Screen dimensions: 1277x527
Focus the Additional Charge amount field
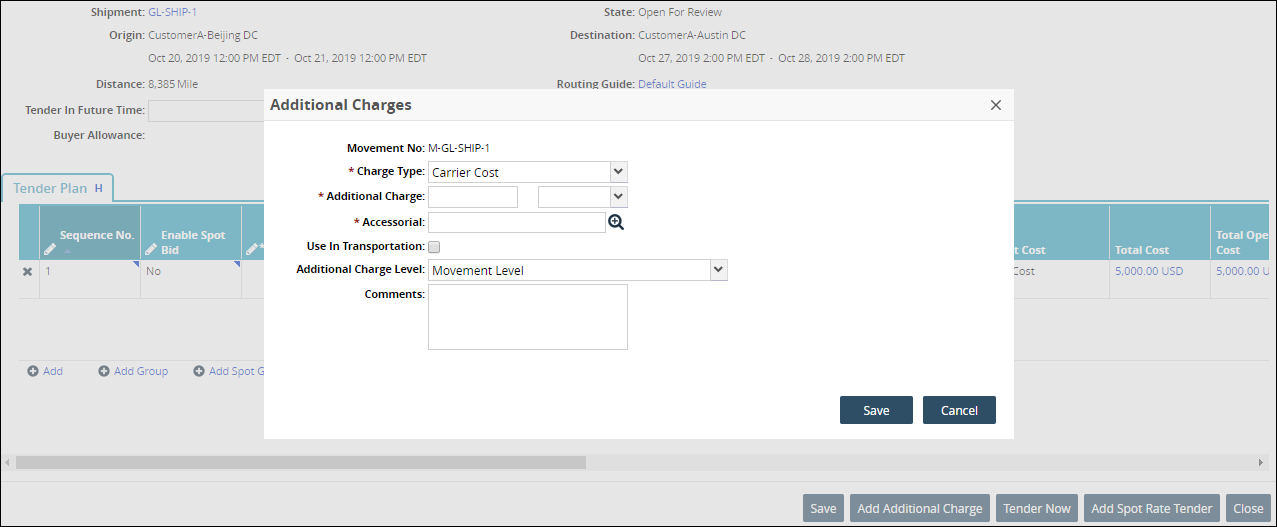[x=473, y=197]
